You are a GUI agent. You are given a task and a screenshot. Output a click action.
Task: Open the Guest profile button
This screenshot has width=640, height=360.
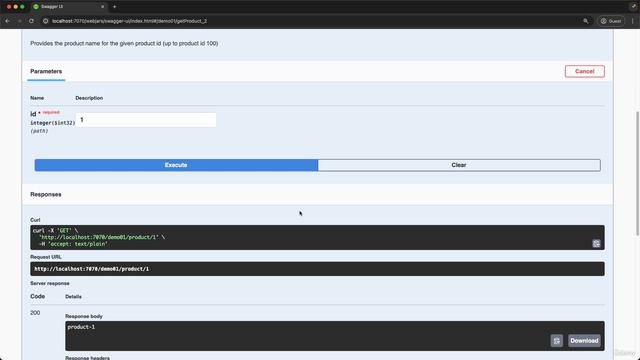point(611,21)
